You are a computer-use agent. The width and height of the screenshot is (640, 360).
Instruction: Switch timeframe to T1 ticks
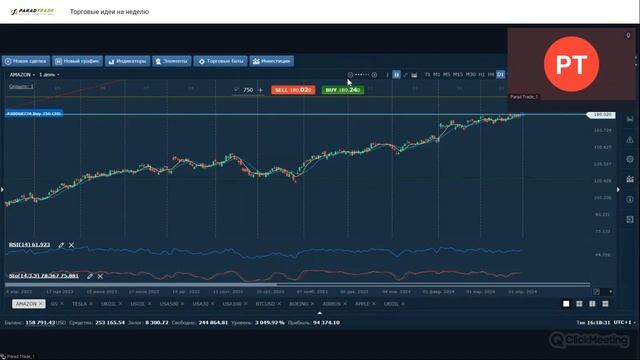point(427,74)
